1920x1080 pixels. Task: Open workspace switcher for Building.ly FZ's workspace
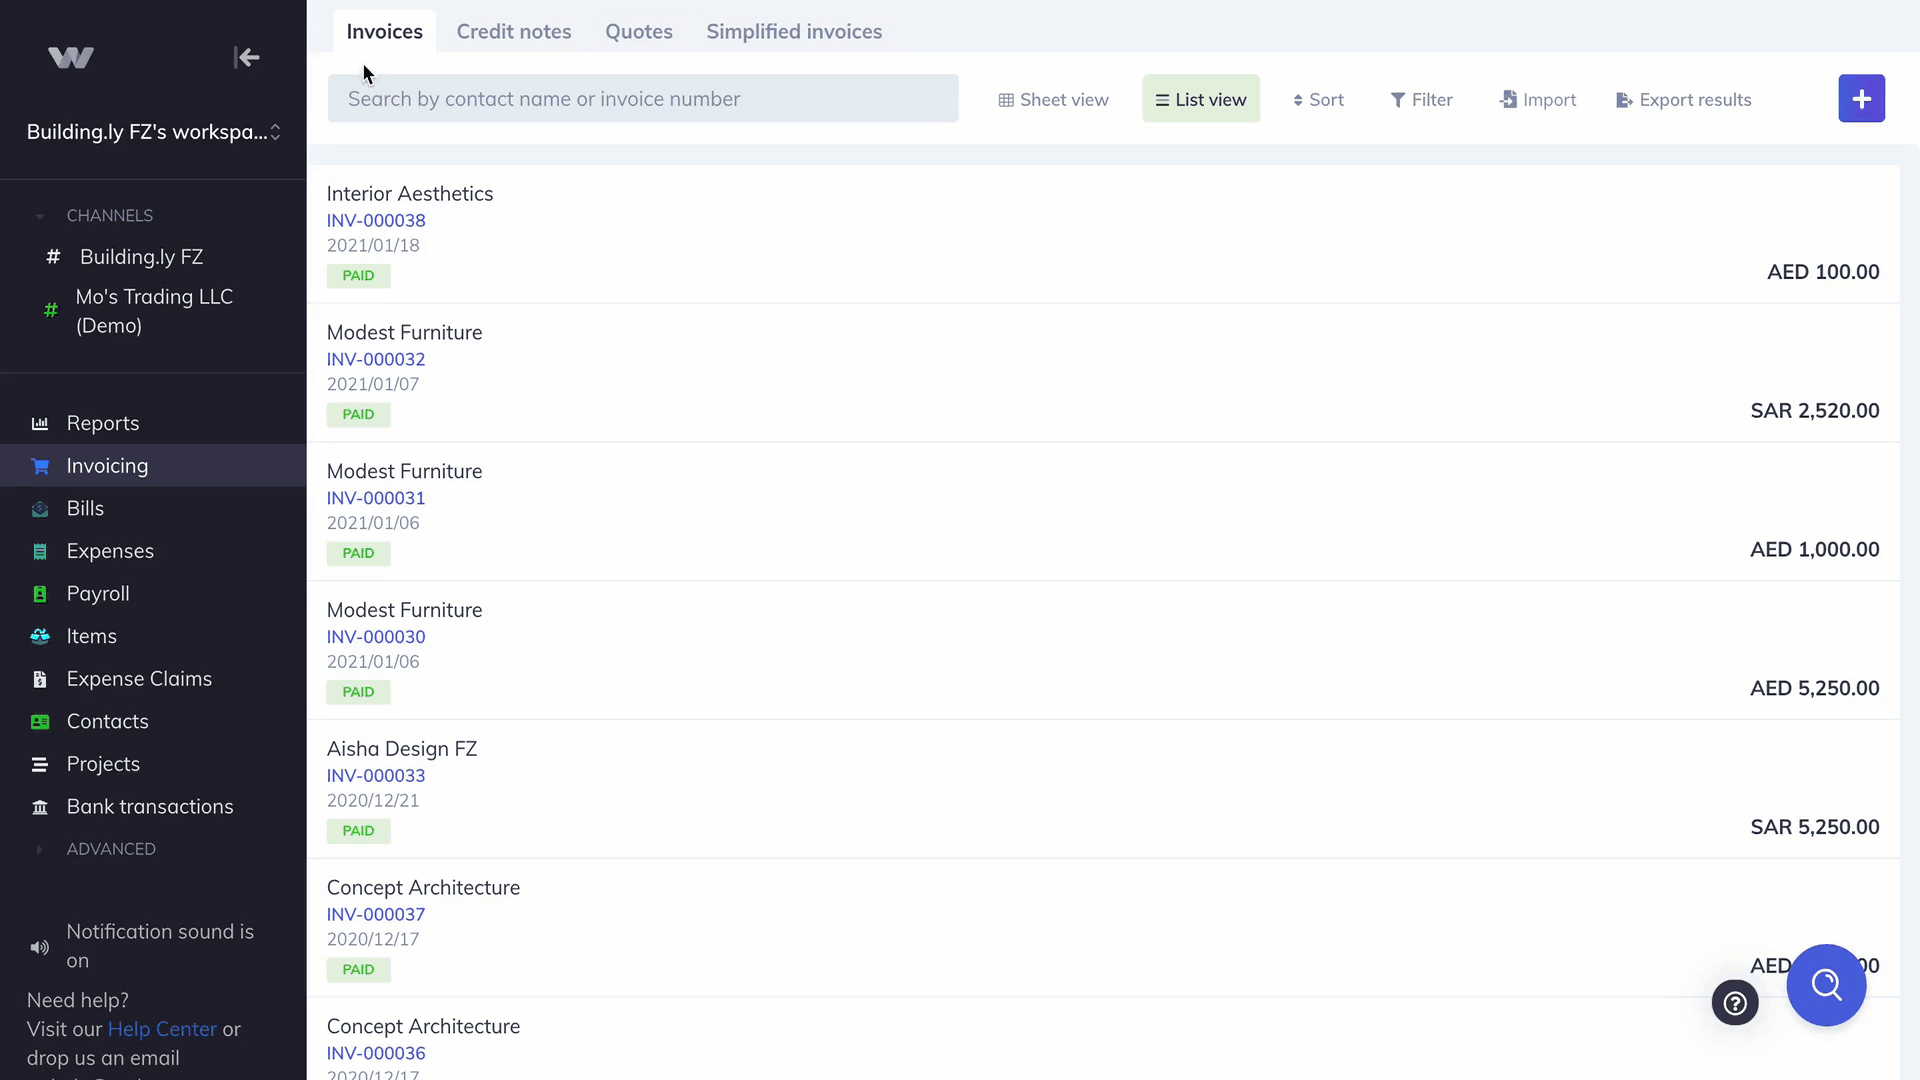click(153, 132)
